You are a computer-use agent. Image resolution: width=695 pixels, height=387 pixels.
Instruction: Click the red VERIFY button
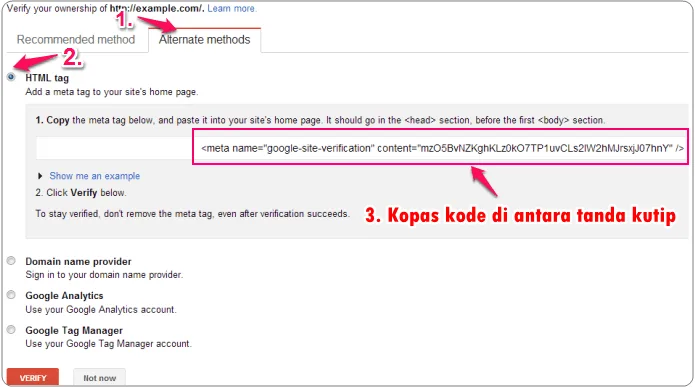33,378
